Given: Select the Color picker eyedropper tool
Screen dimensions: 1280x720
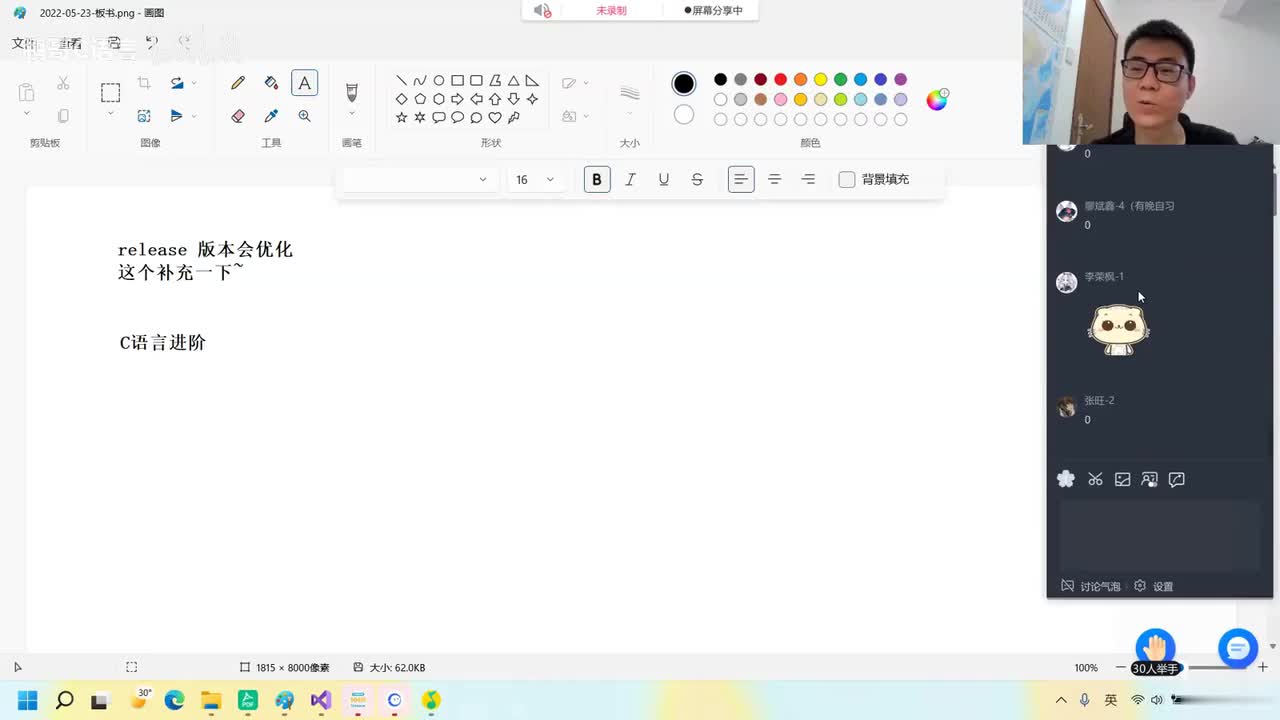Looking at the screenshot, I should [271, 116].
